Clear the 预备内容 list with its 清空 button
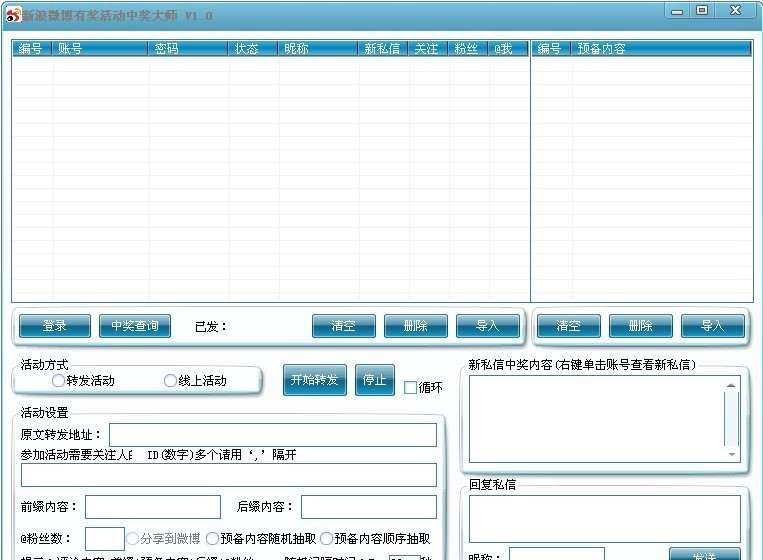The width and height of the screenshot is (763, 560). (569, 325)
